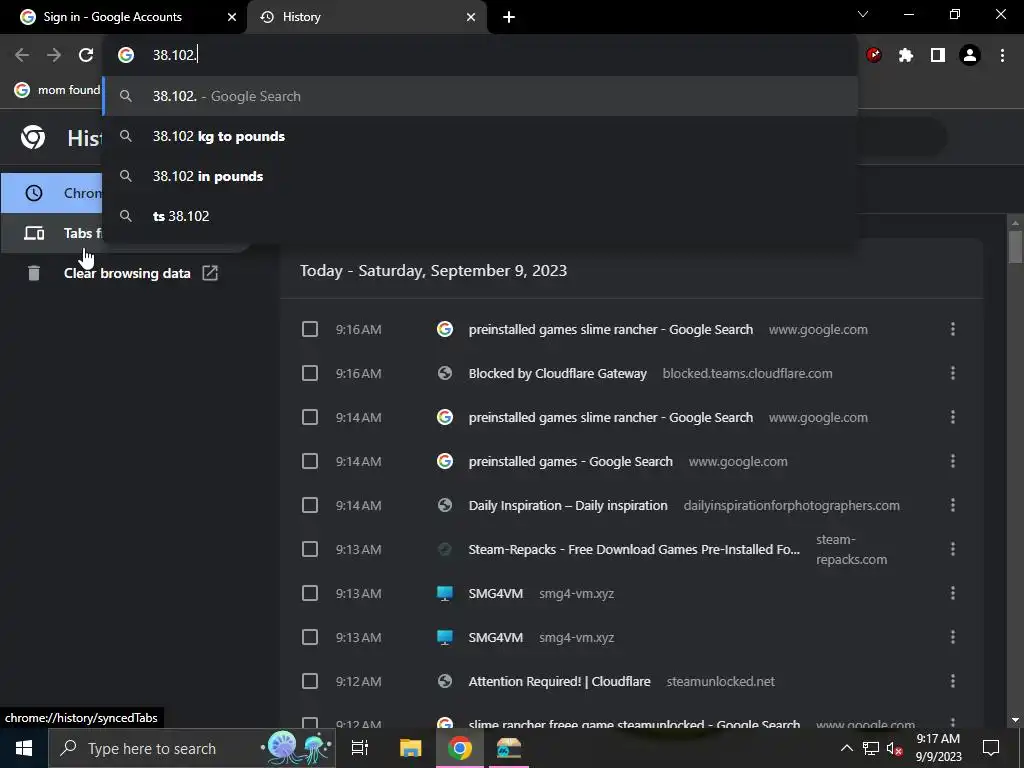
Task: Open the Extensions puzzle icon
Action: (x=906, y=55)
